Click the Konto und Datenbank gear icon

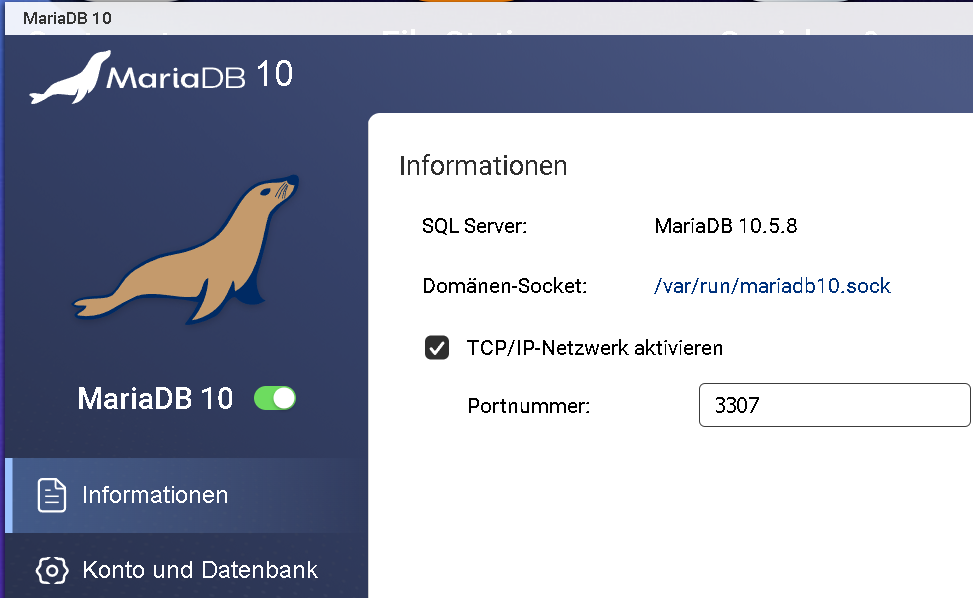[52, 570]
